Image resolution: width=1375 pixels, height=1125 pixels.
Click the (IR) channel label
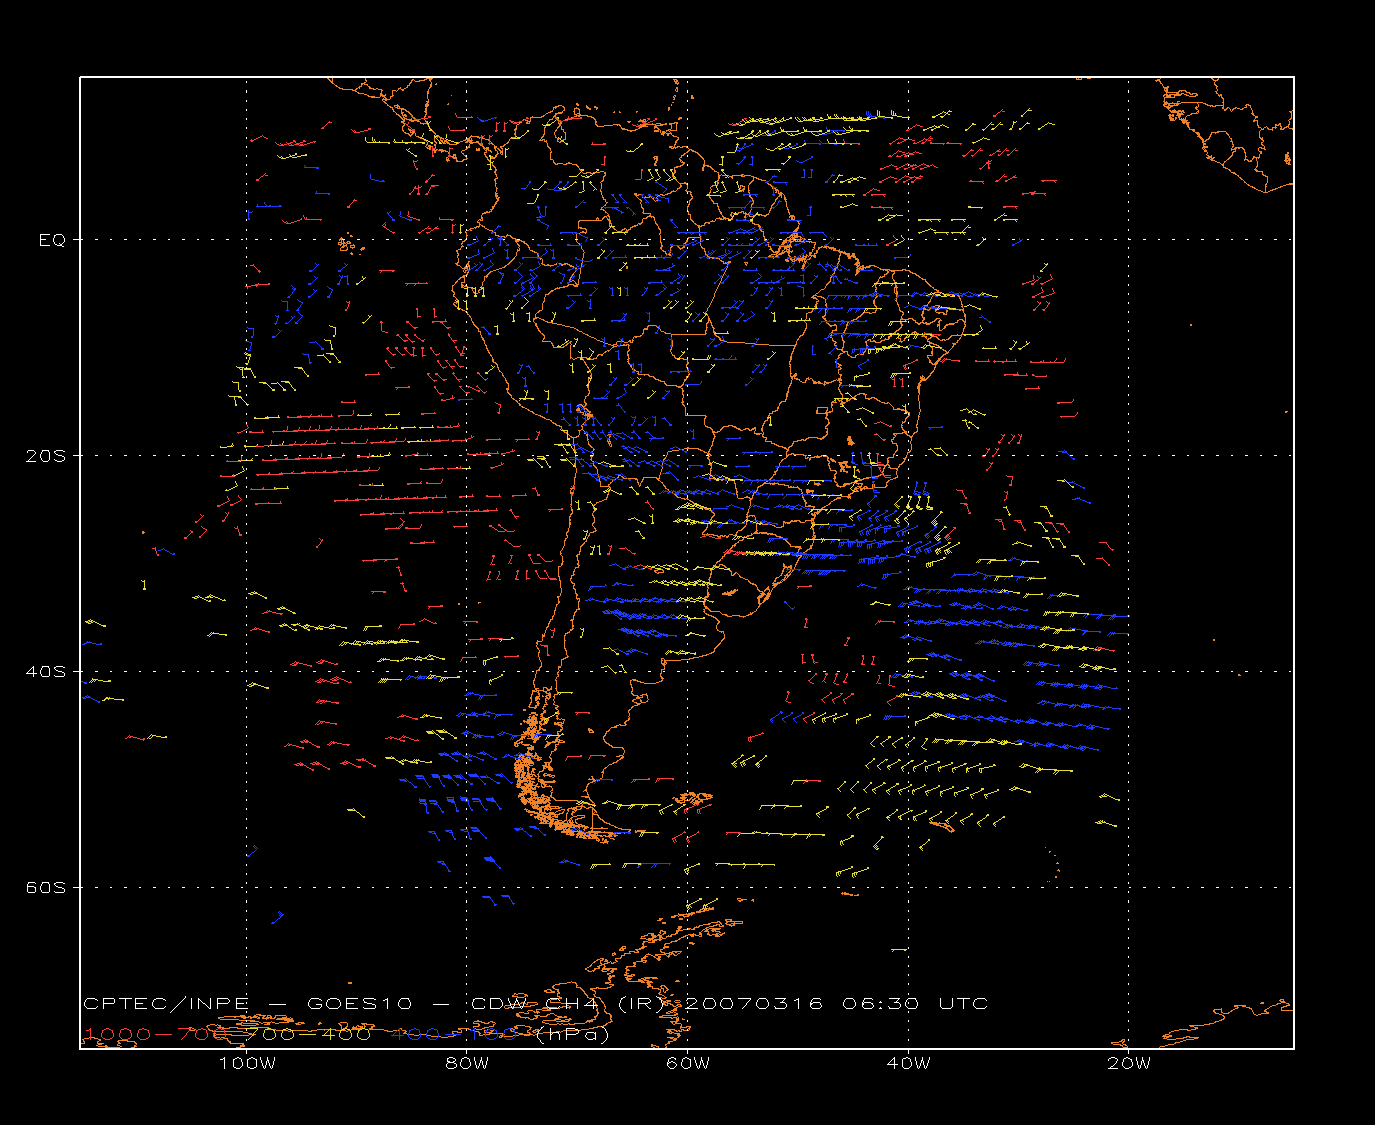pyautogui.click(x=641, y=1003)
